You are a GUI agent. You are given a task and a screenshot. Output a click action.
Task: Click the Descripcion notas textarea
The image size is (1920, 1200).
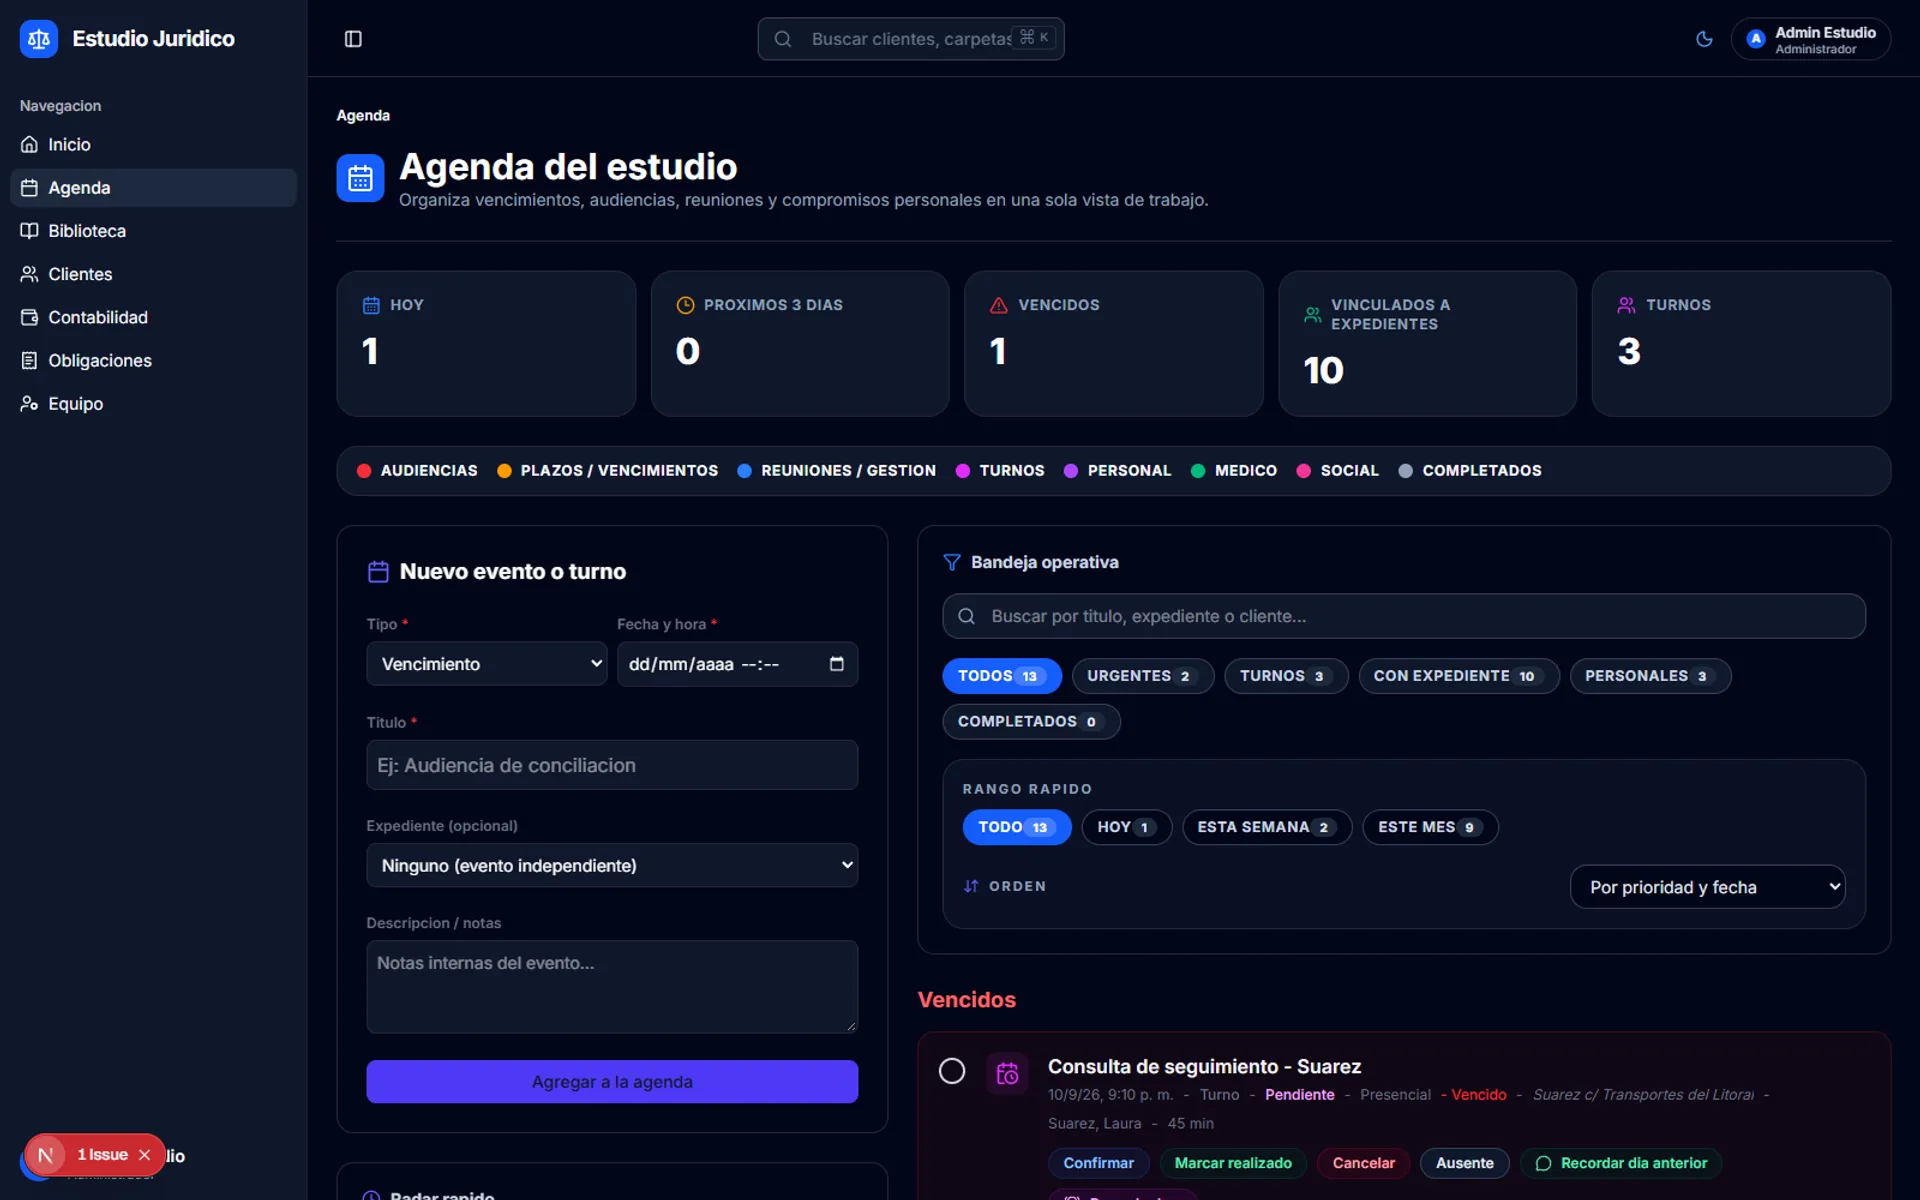point(612,986)
